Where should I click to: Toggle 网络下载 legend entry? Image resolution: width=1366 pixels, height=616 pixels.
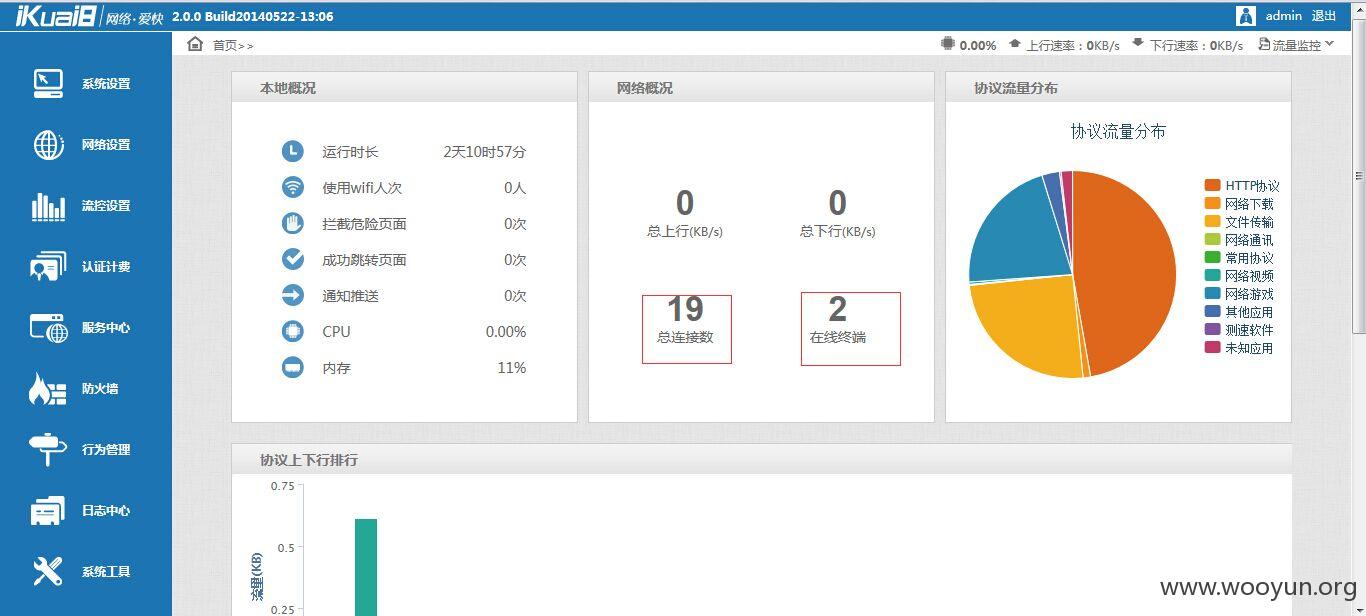click(1239, 204)
